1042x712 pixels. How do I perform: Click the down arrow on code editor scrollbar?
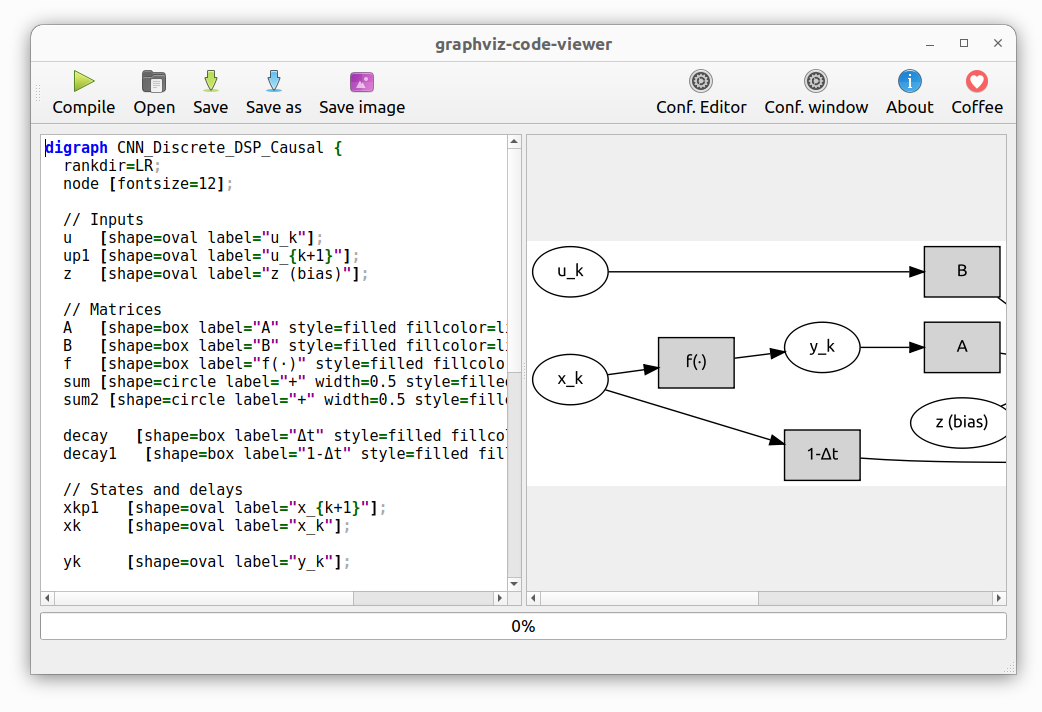514,584
